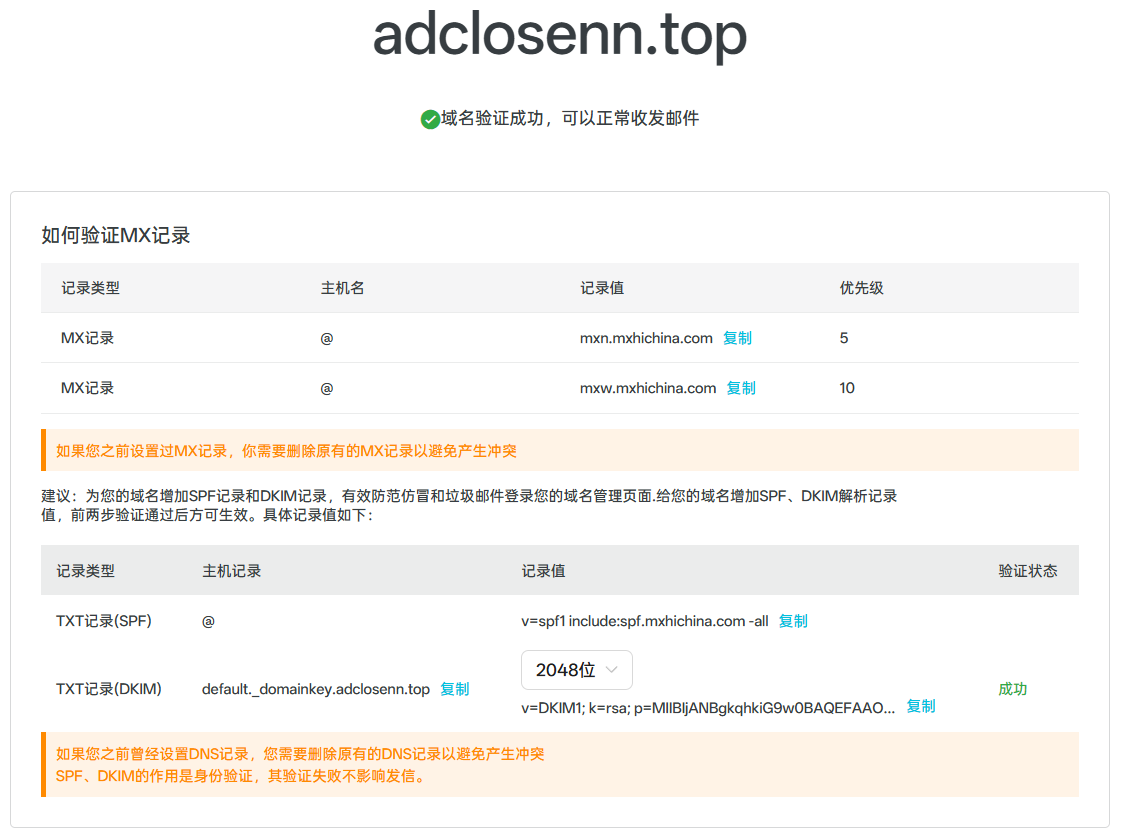
Task: Select the adclosenn.top domain title
Action: click(561, 36)
